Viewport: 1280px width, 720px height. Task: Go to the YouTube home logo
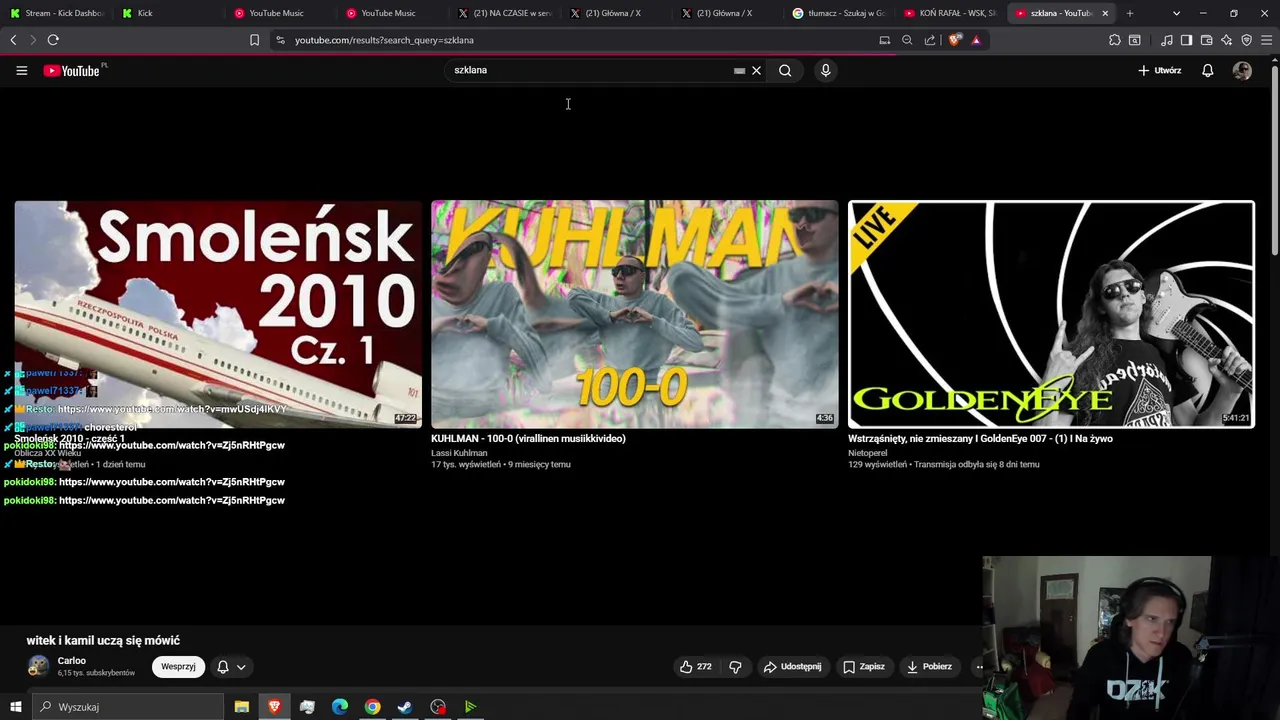click(72, 70)
